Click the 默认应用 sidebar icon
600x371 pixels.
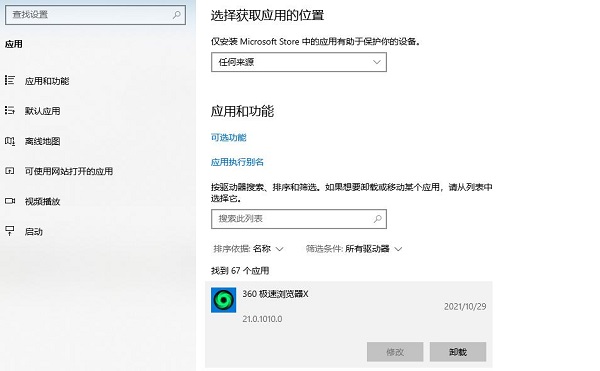click(x=10, y=111)
